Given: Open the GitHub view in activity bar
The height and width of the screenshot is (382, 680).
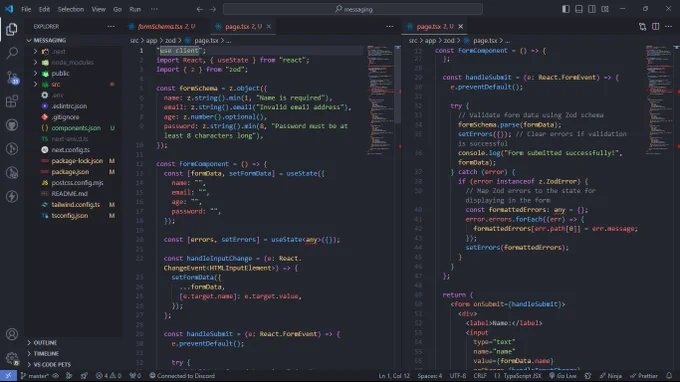Looking at the screenshot, I should [12, 125].
